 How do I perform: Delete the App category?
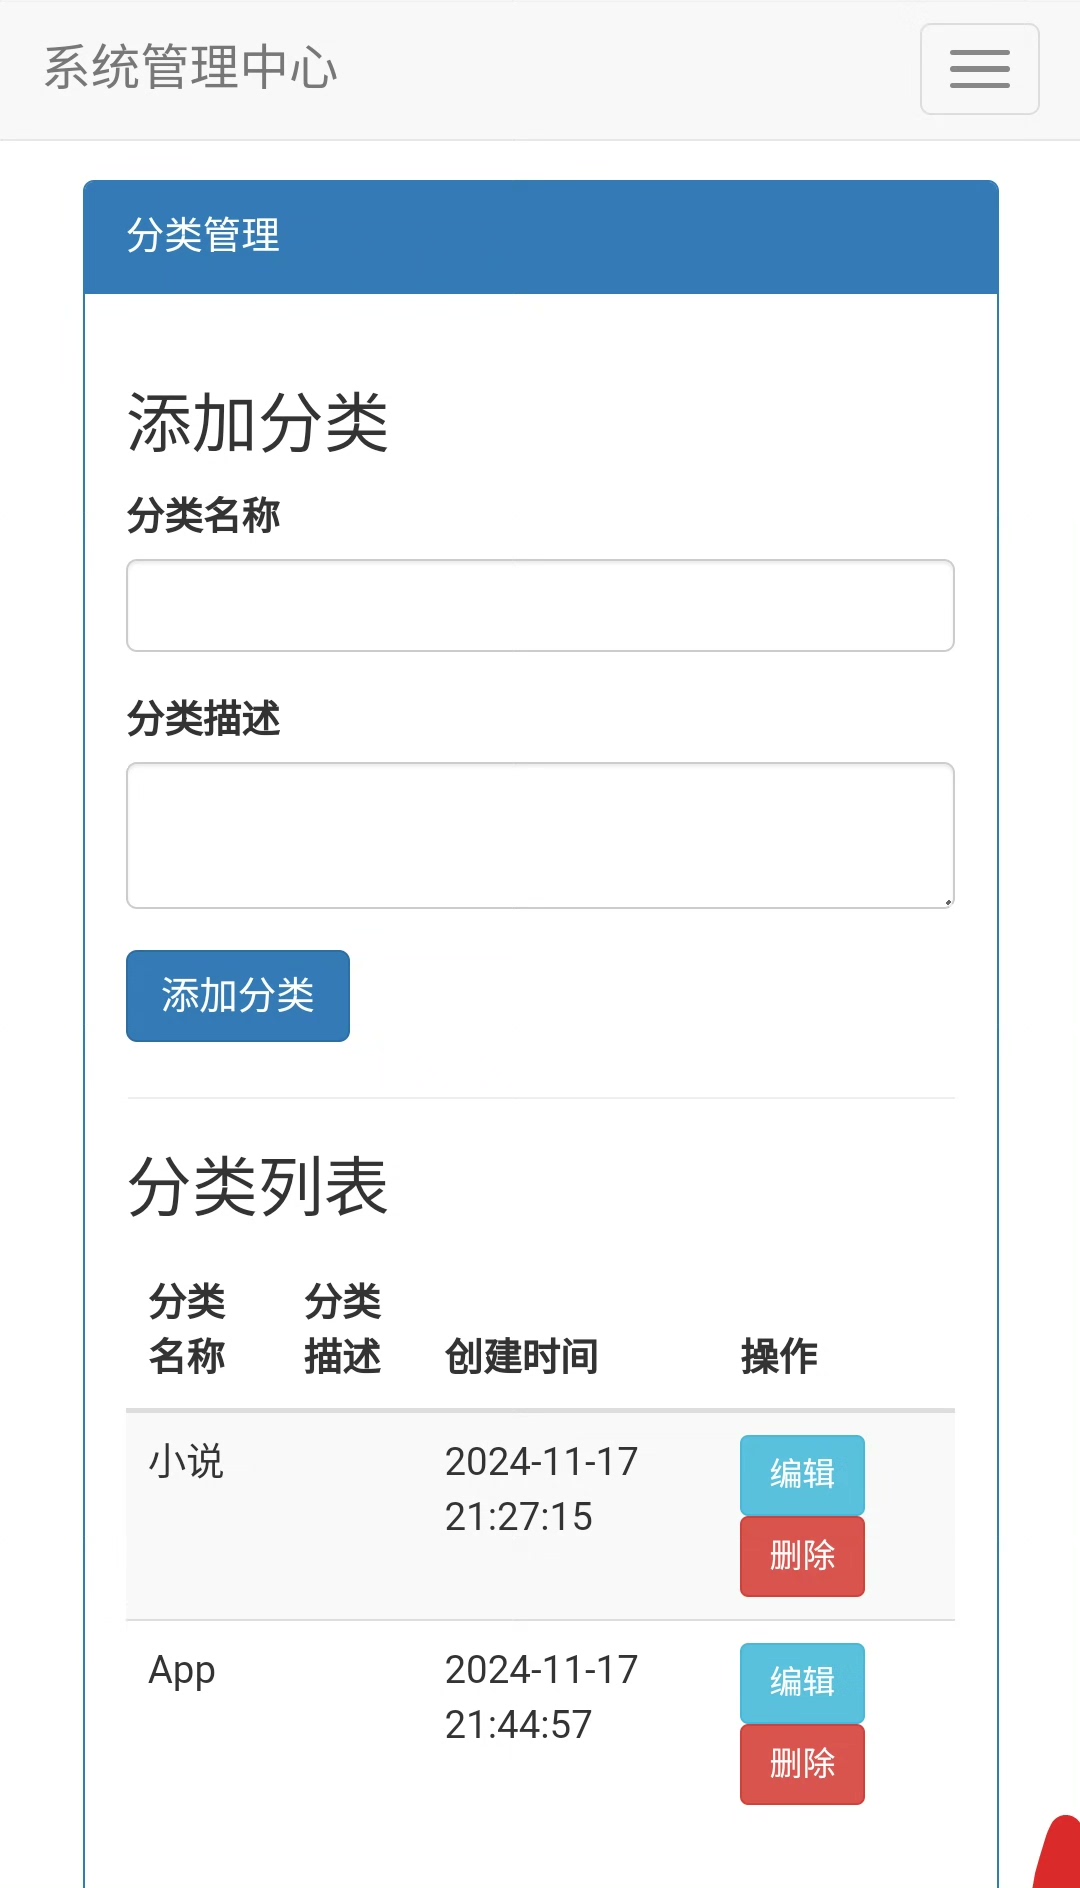tap(802, 1764)
